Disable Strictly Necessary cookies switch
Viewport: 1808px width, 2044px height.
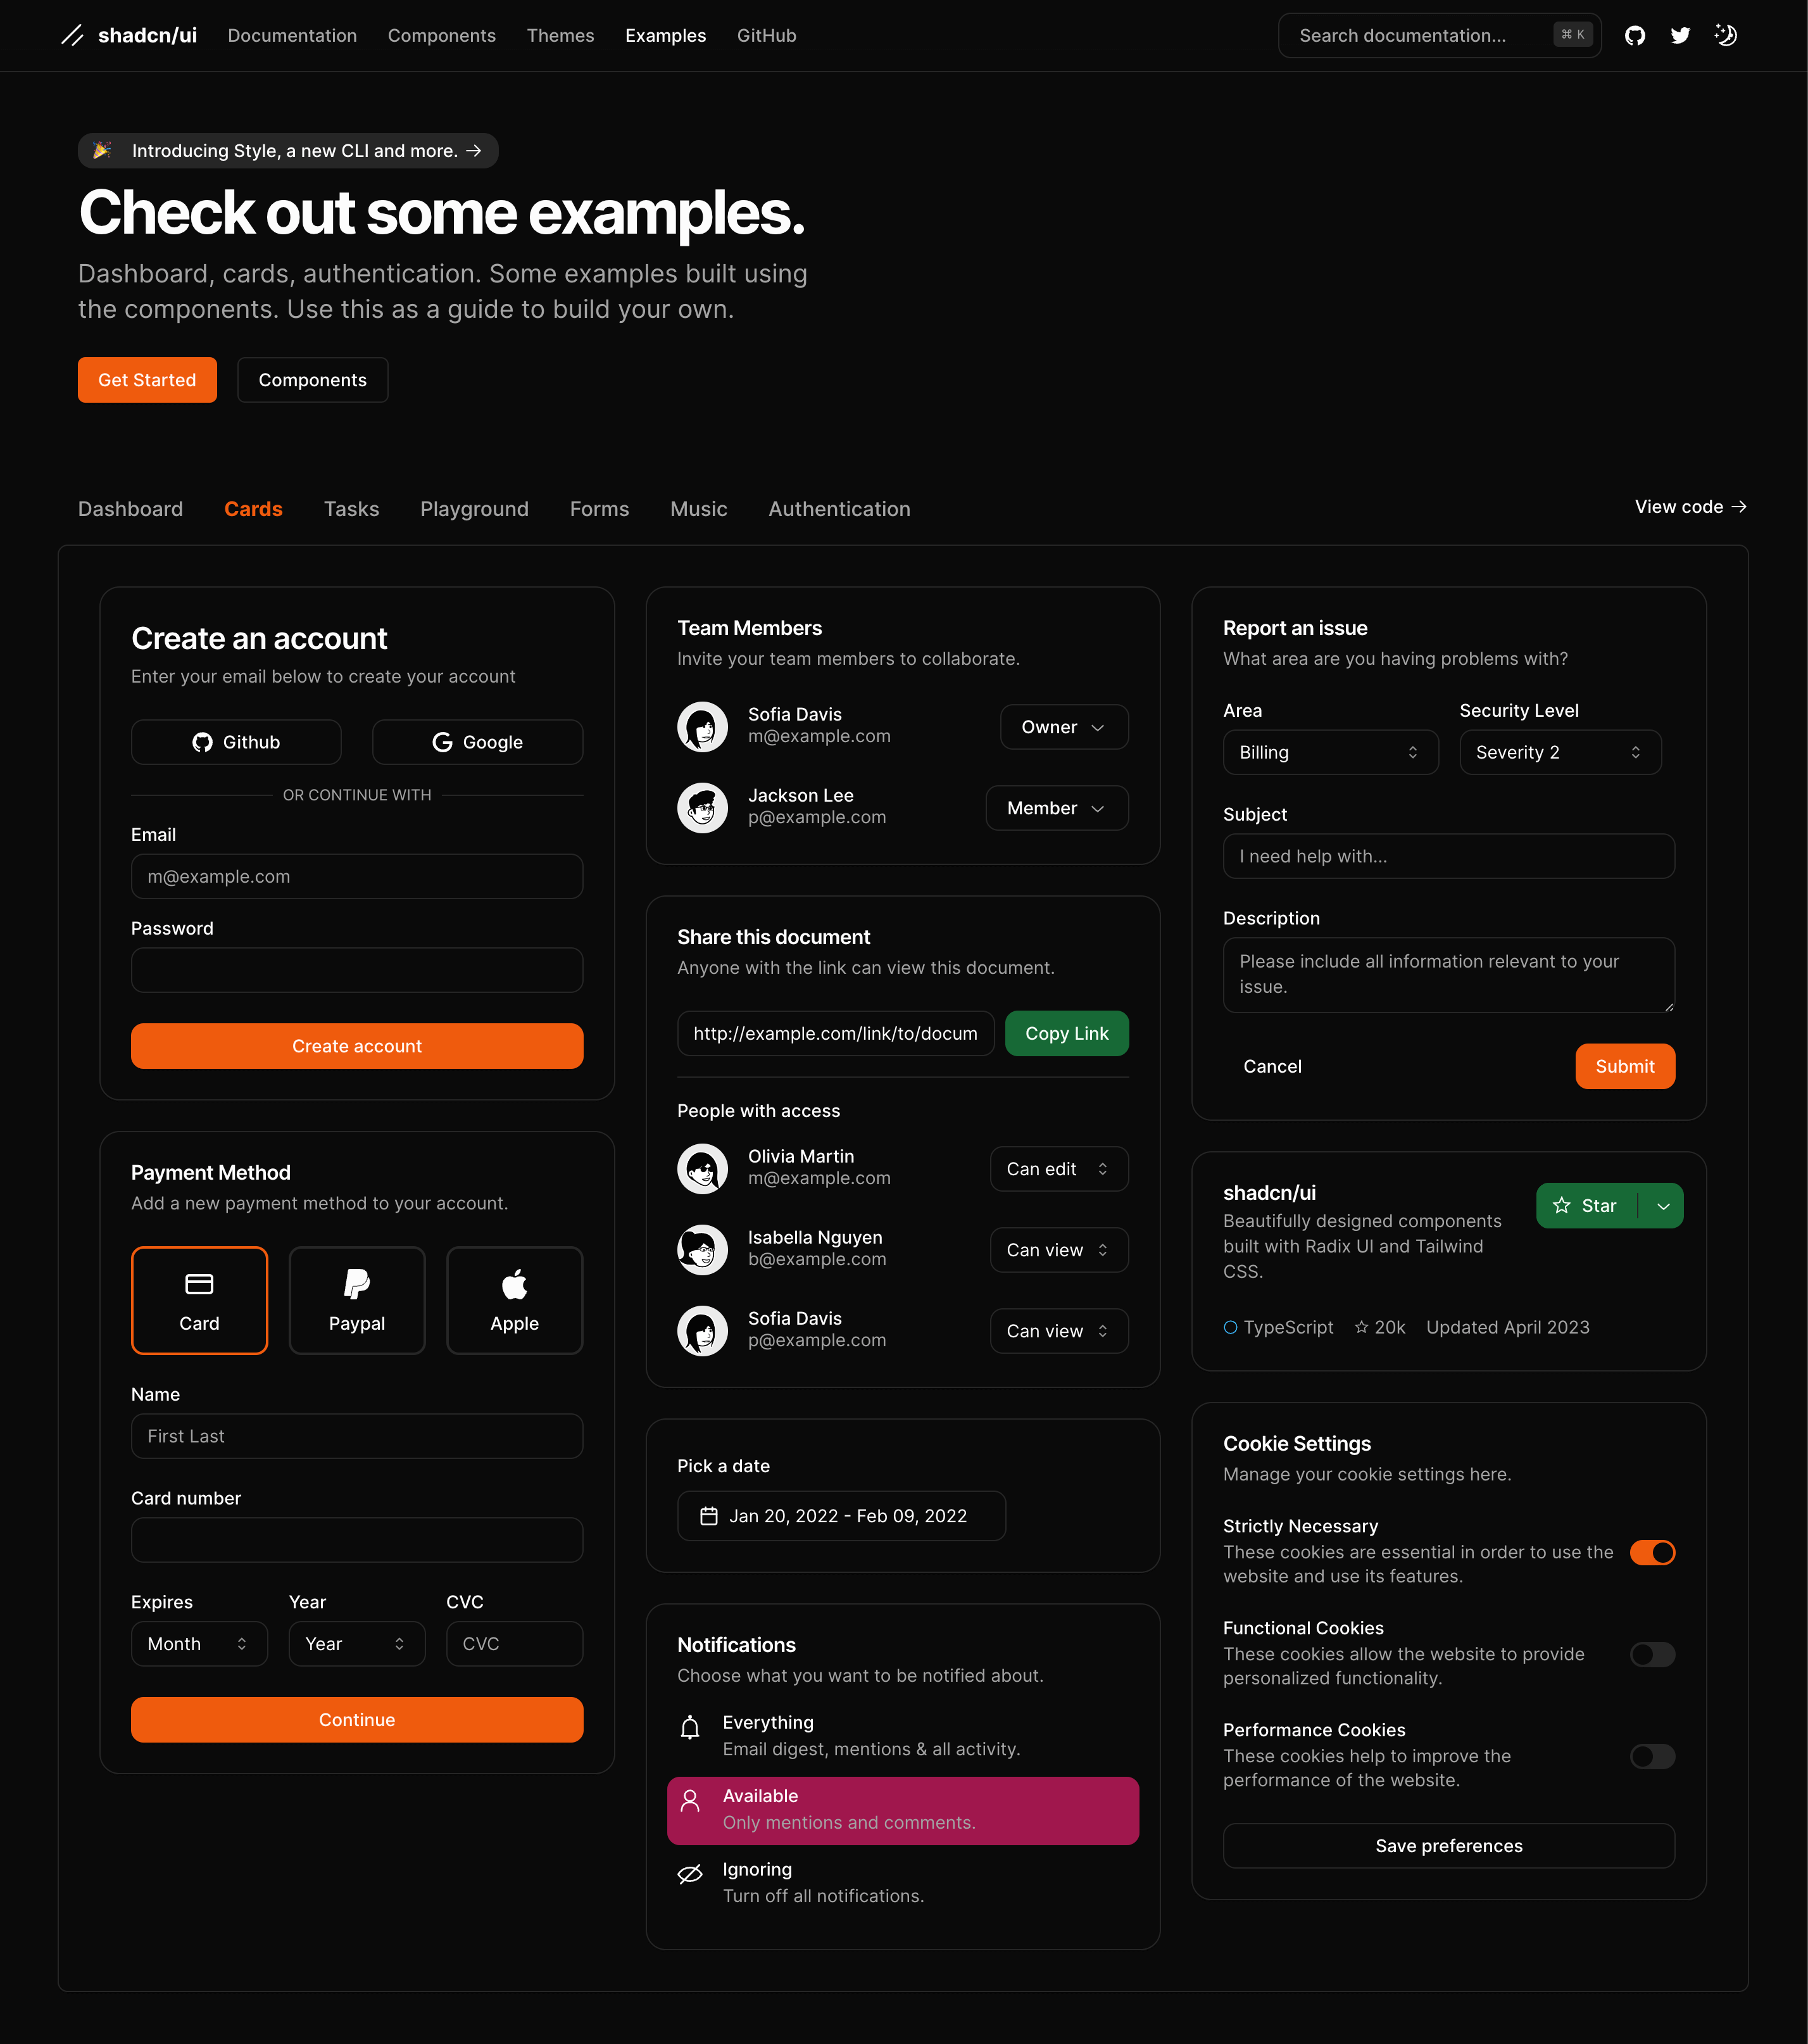1652,1552
